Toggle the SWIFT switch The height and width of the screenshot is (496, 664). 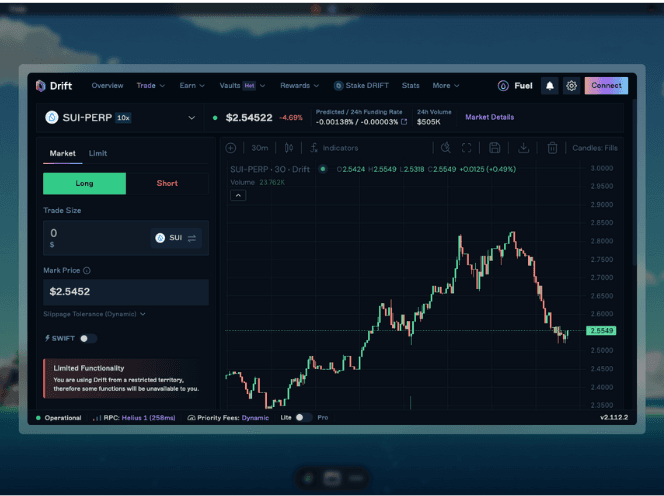click(88, 338)
